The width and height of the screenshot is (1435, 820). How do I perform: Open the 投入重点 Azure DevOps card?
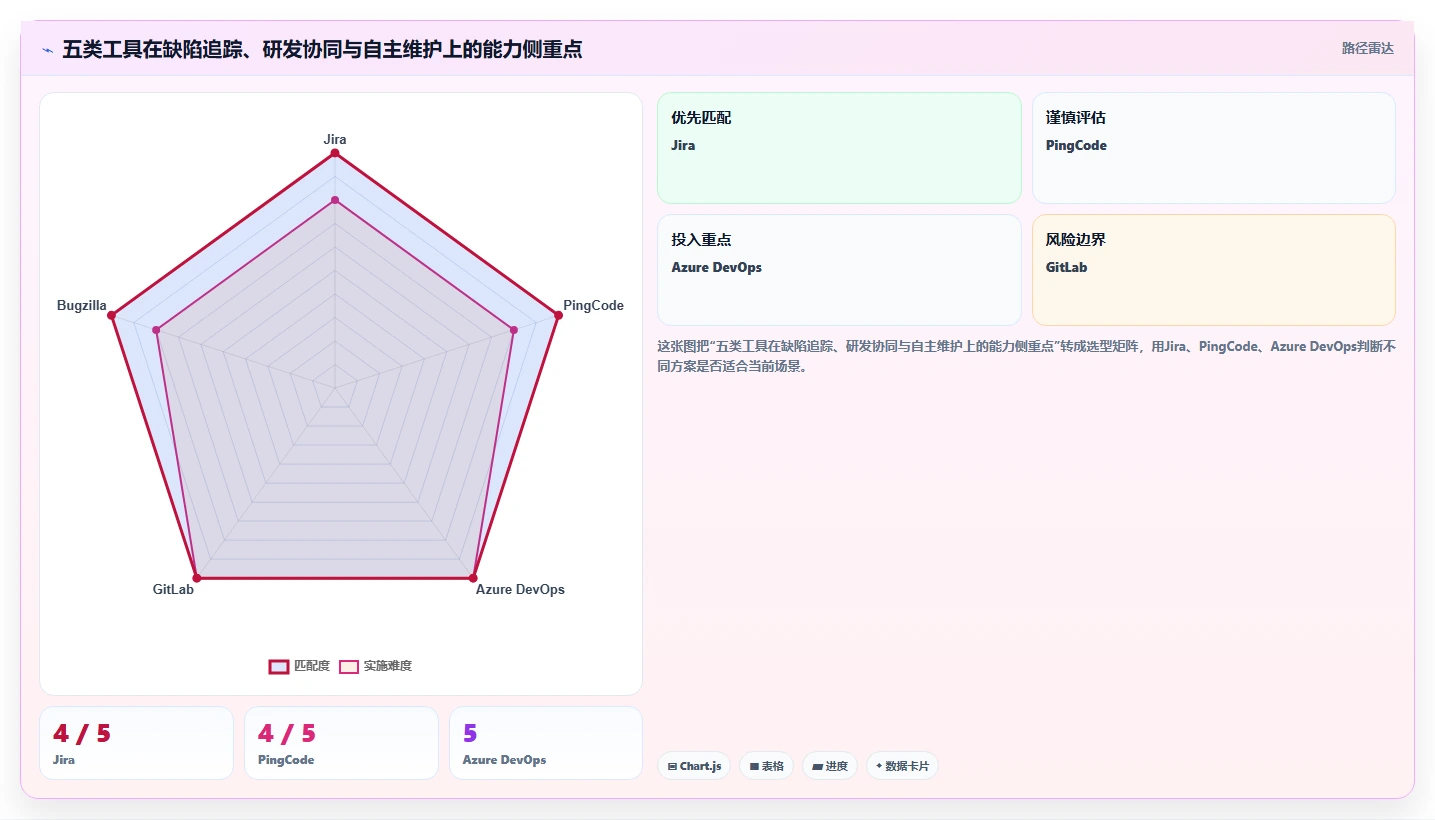(x=839, y=270)
